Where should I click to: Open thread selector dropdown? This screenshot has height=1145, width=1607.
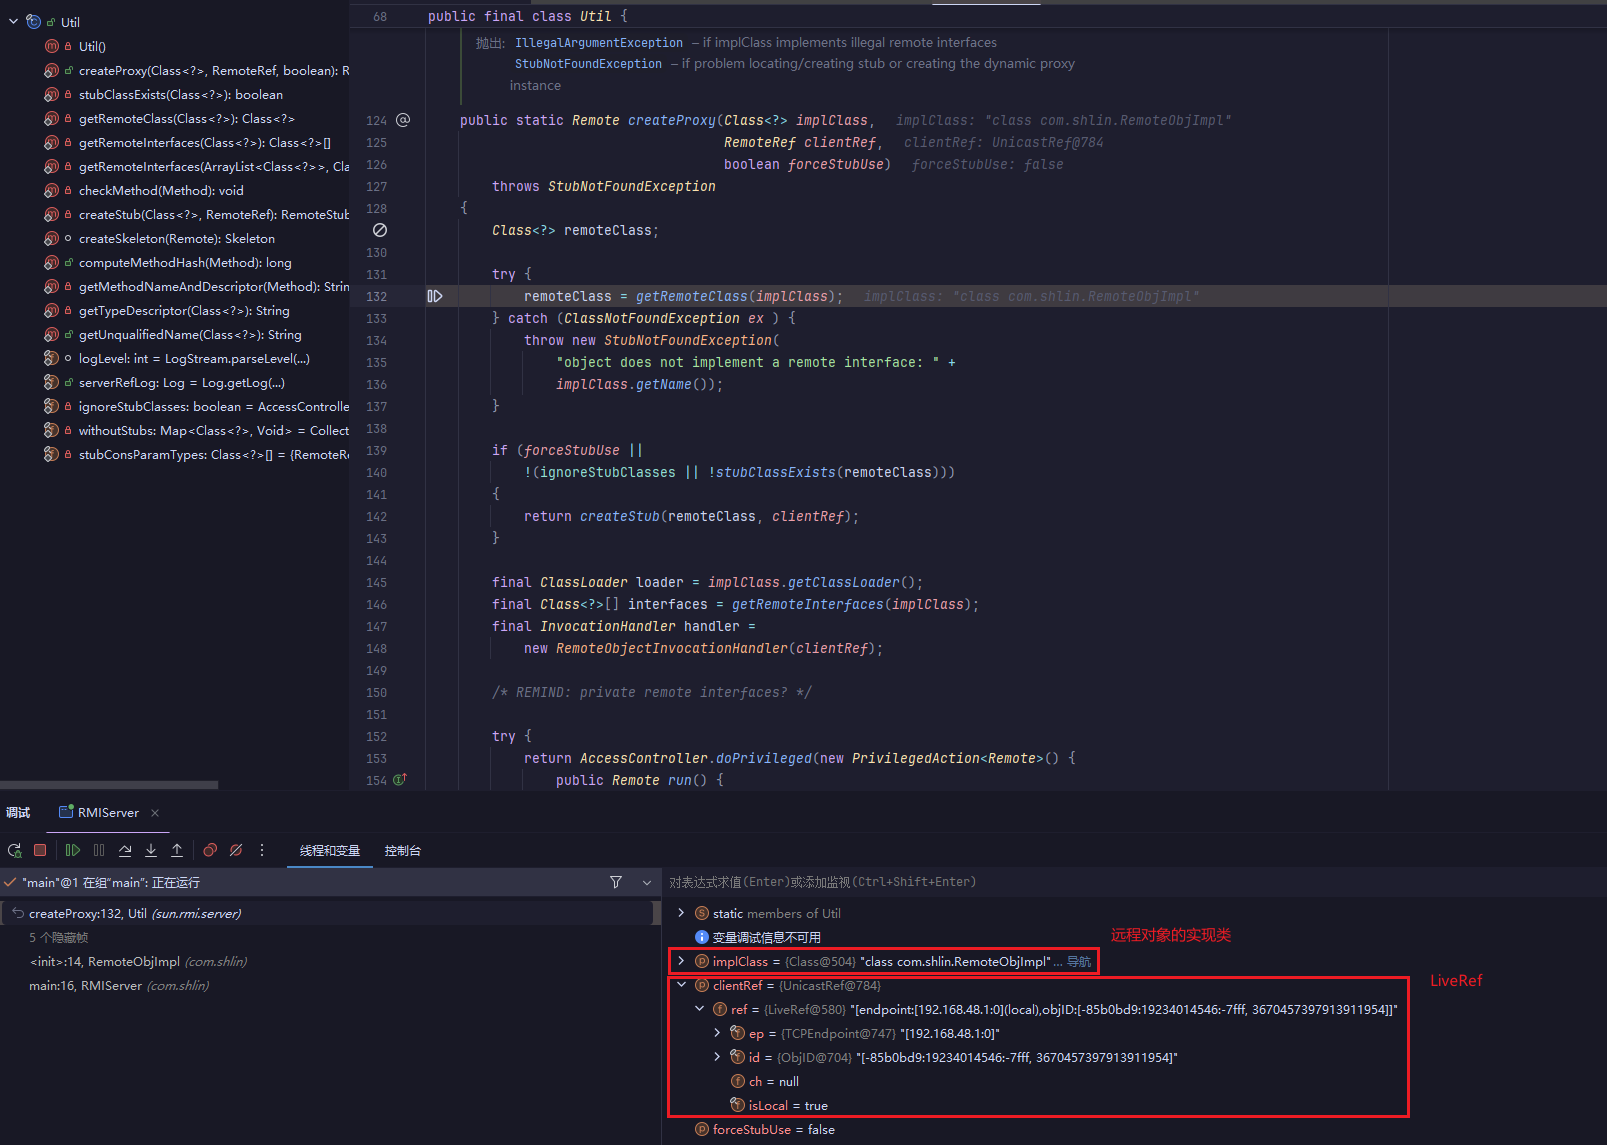[x=647, y=882]
